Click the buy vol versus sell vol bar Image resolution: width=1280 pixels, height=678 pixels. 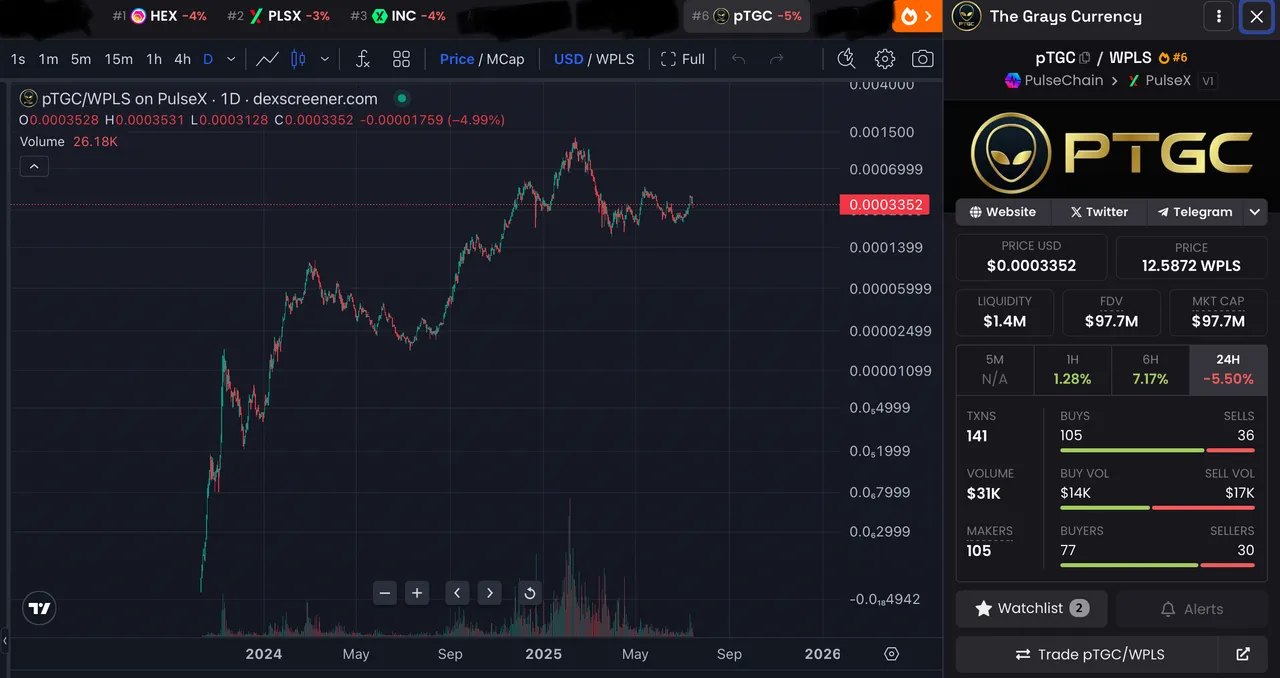click(1157, 508)
